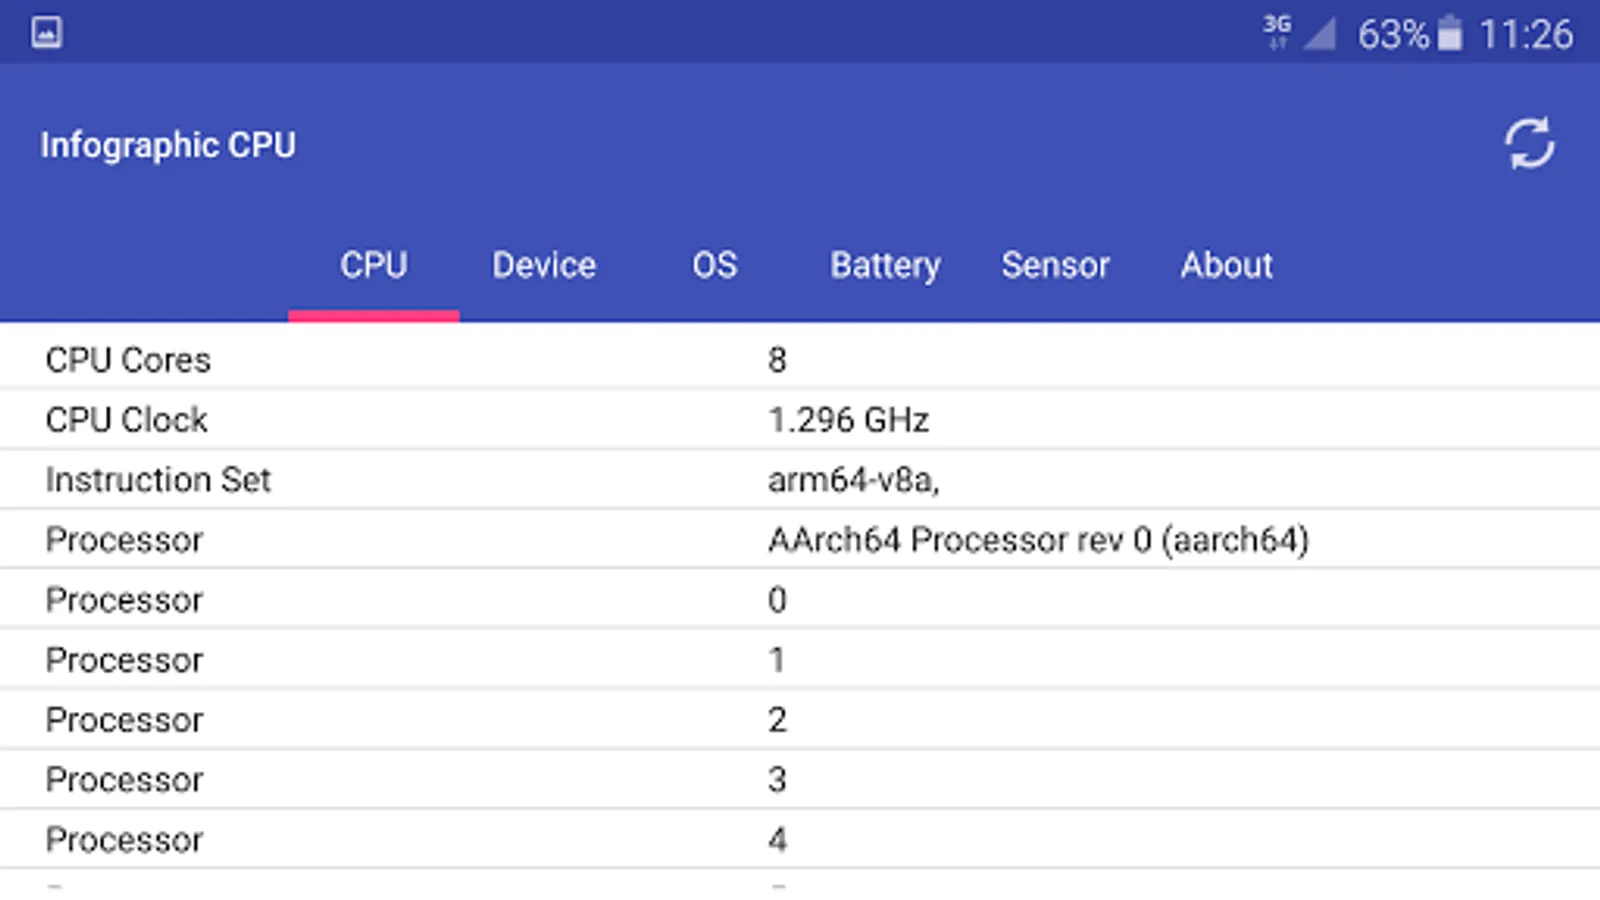This screenshot has width=1600, height=900.
Task: Tap the AArch64 Processor rev 0 value
Action: point(1038,540)
